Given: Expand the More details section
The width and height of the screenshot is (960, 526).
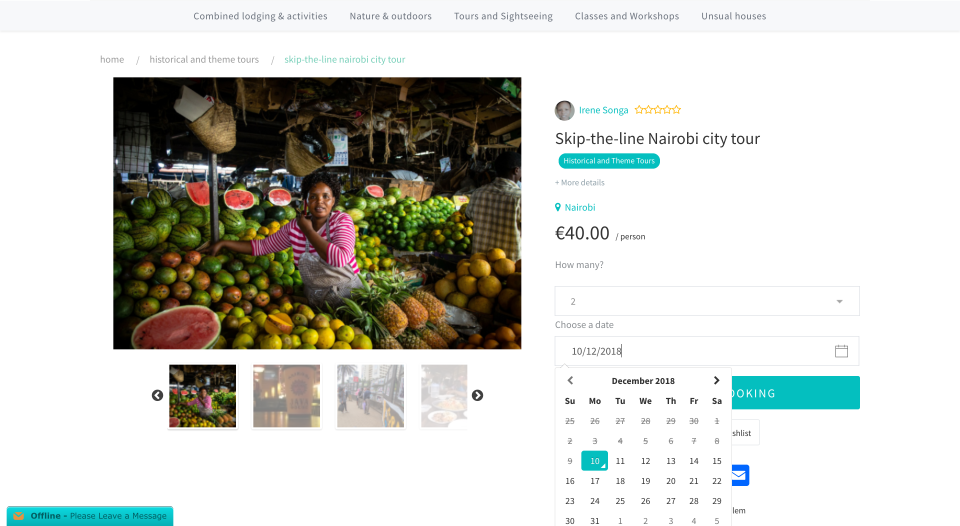Looking at the screenshot, I should tap(580, 182).
